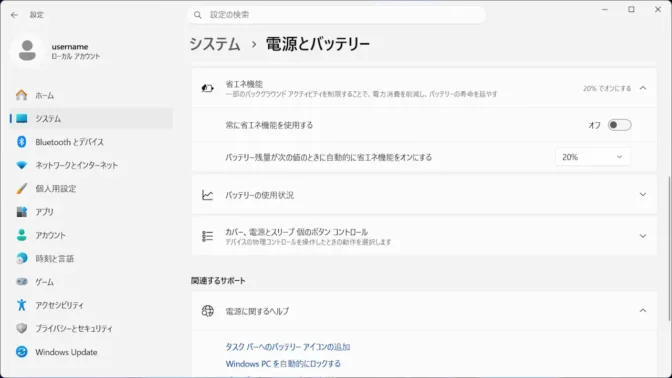Click 関連するサポート heading

218,281
